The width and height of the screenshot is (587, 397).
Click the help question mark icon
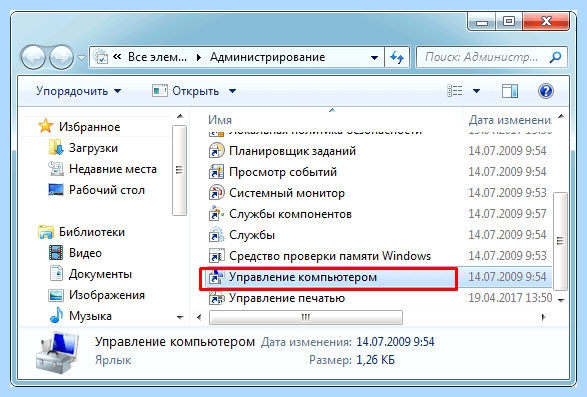(546, 91)
